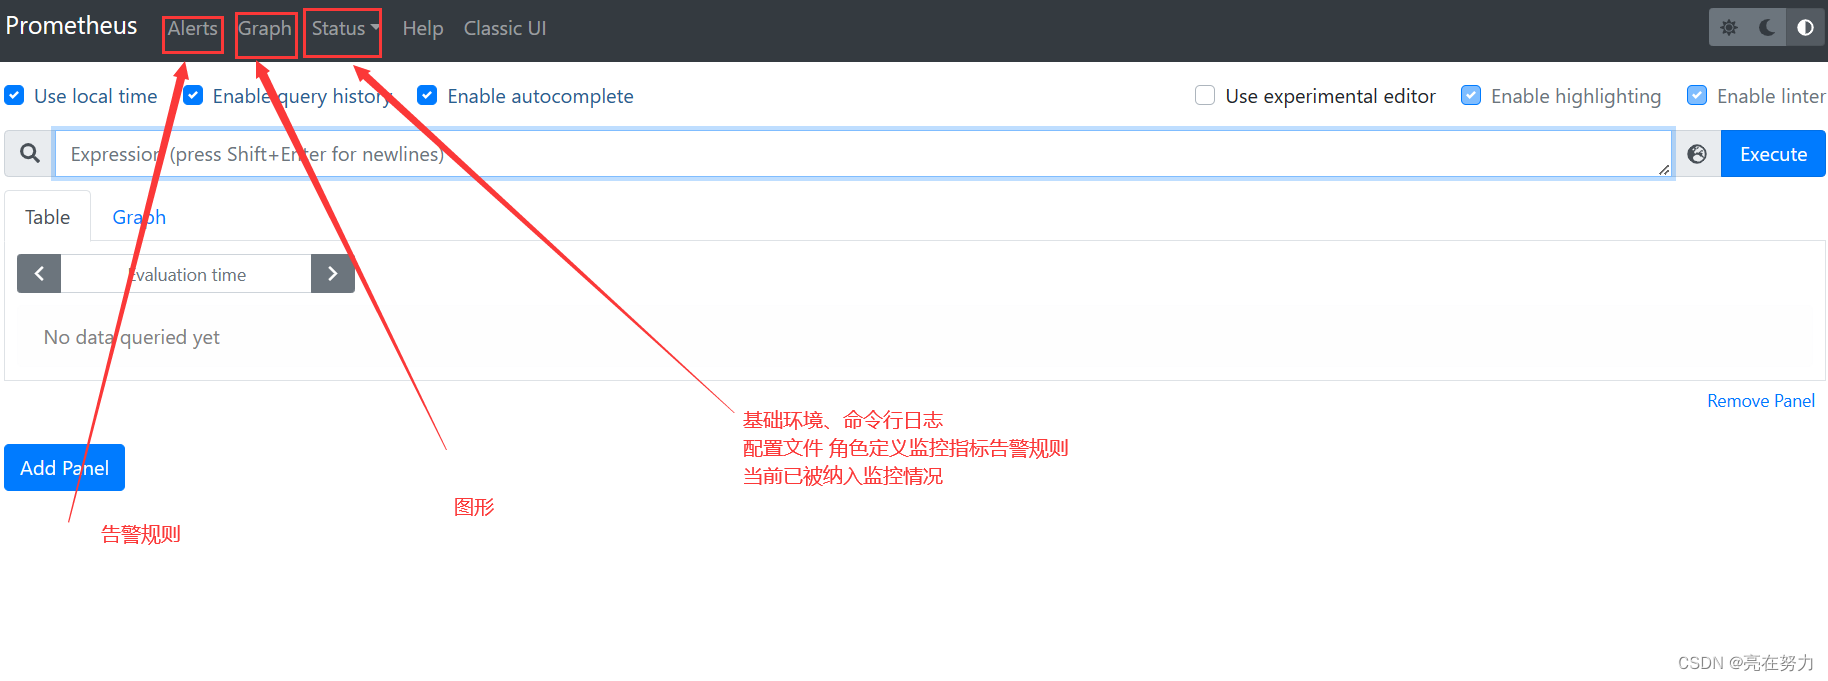Toggle Enable linter checkbox
1828x681 pixels.
pyautogui.click(x=1697, y=95)
